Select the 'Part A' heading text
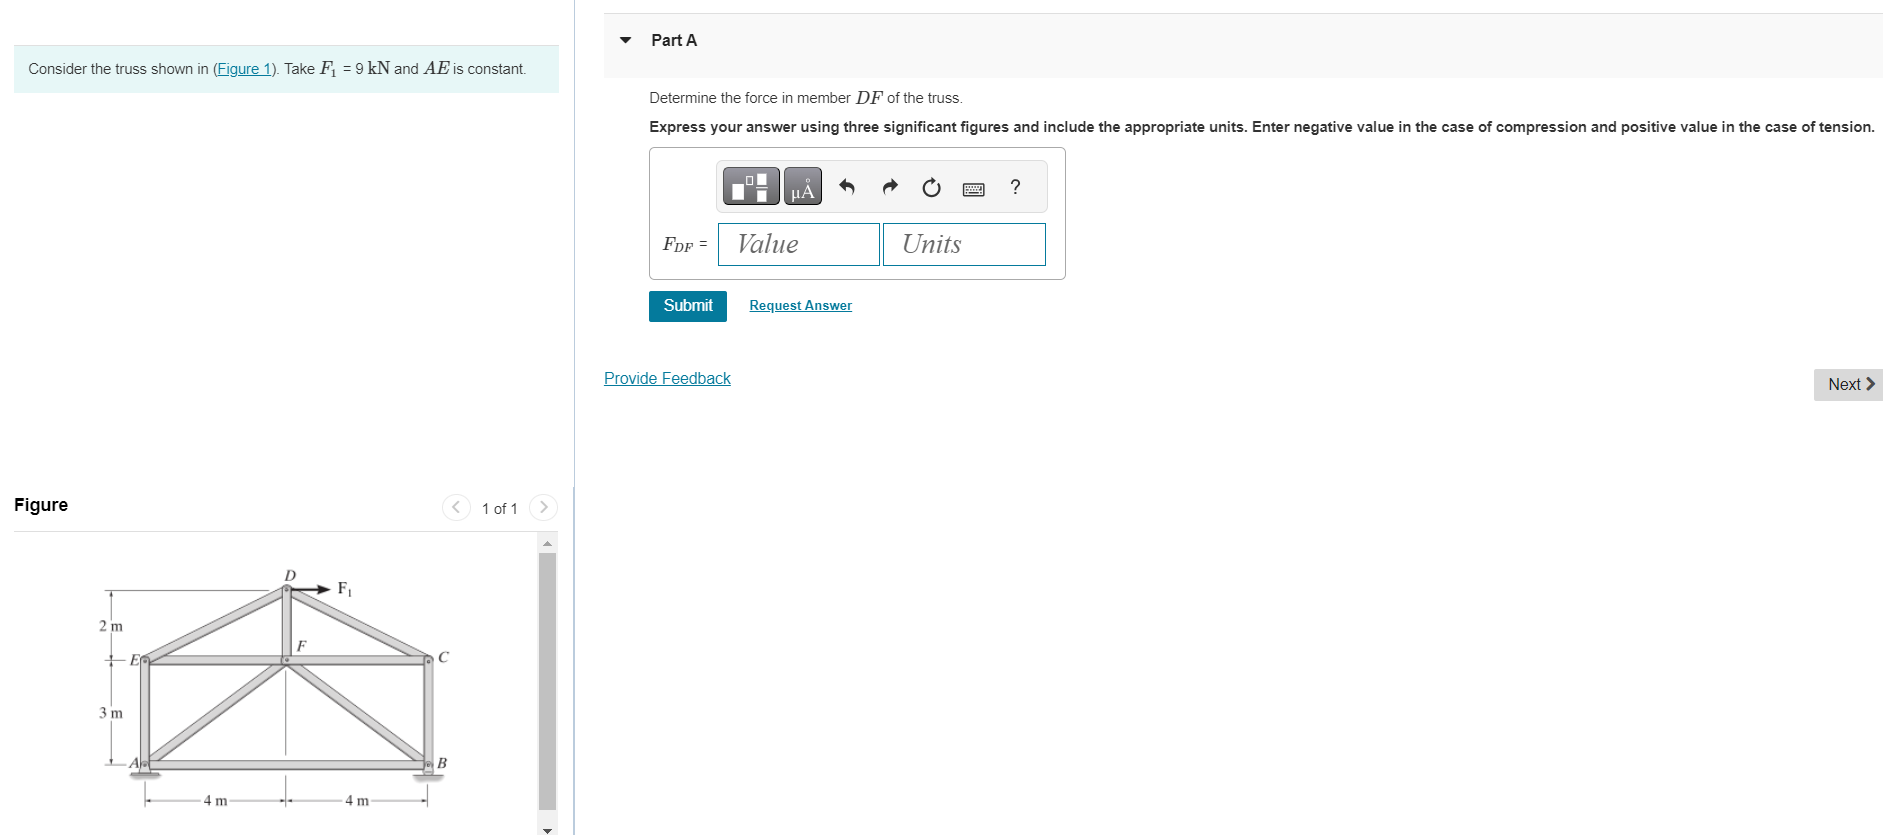 [x=674, y=40]
